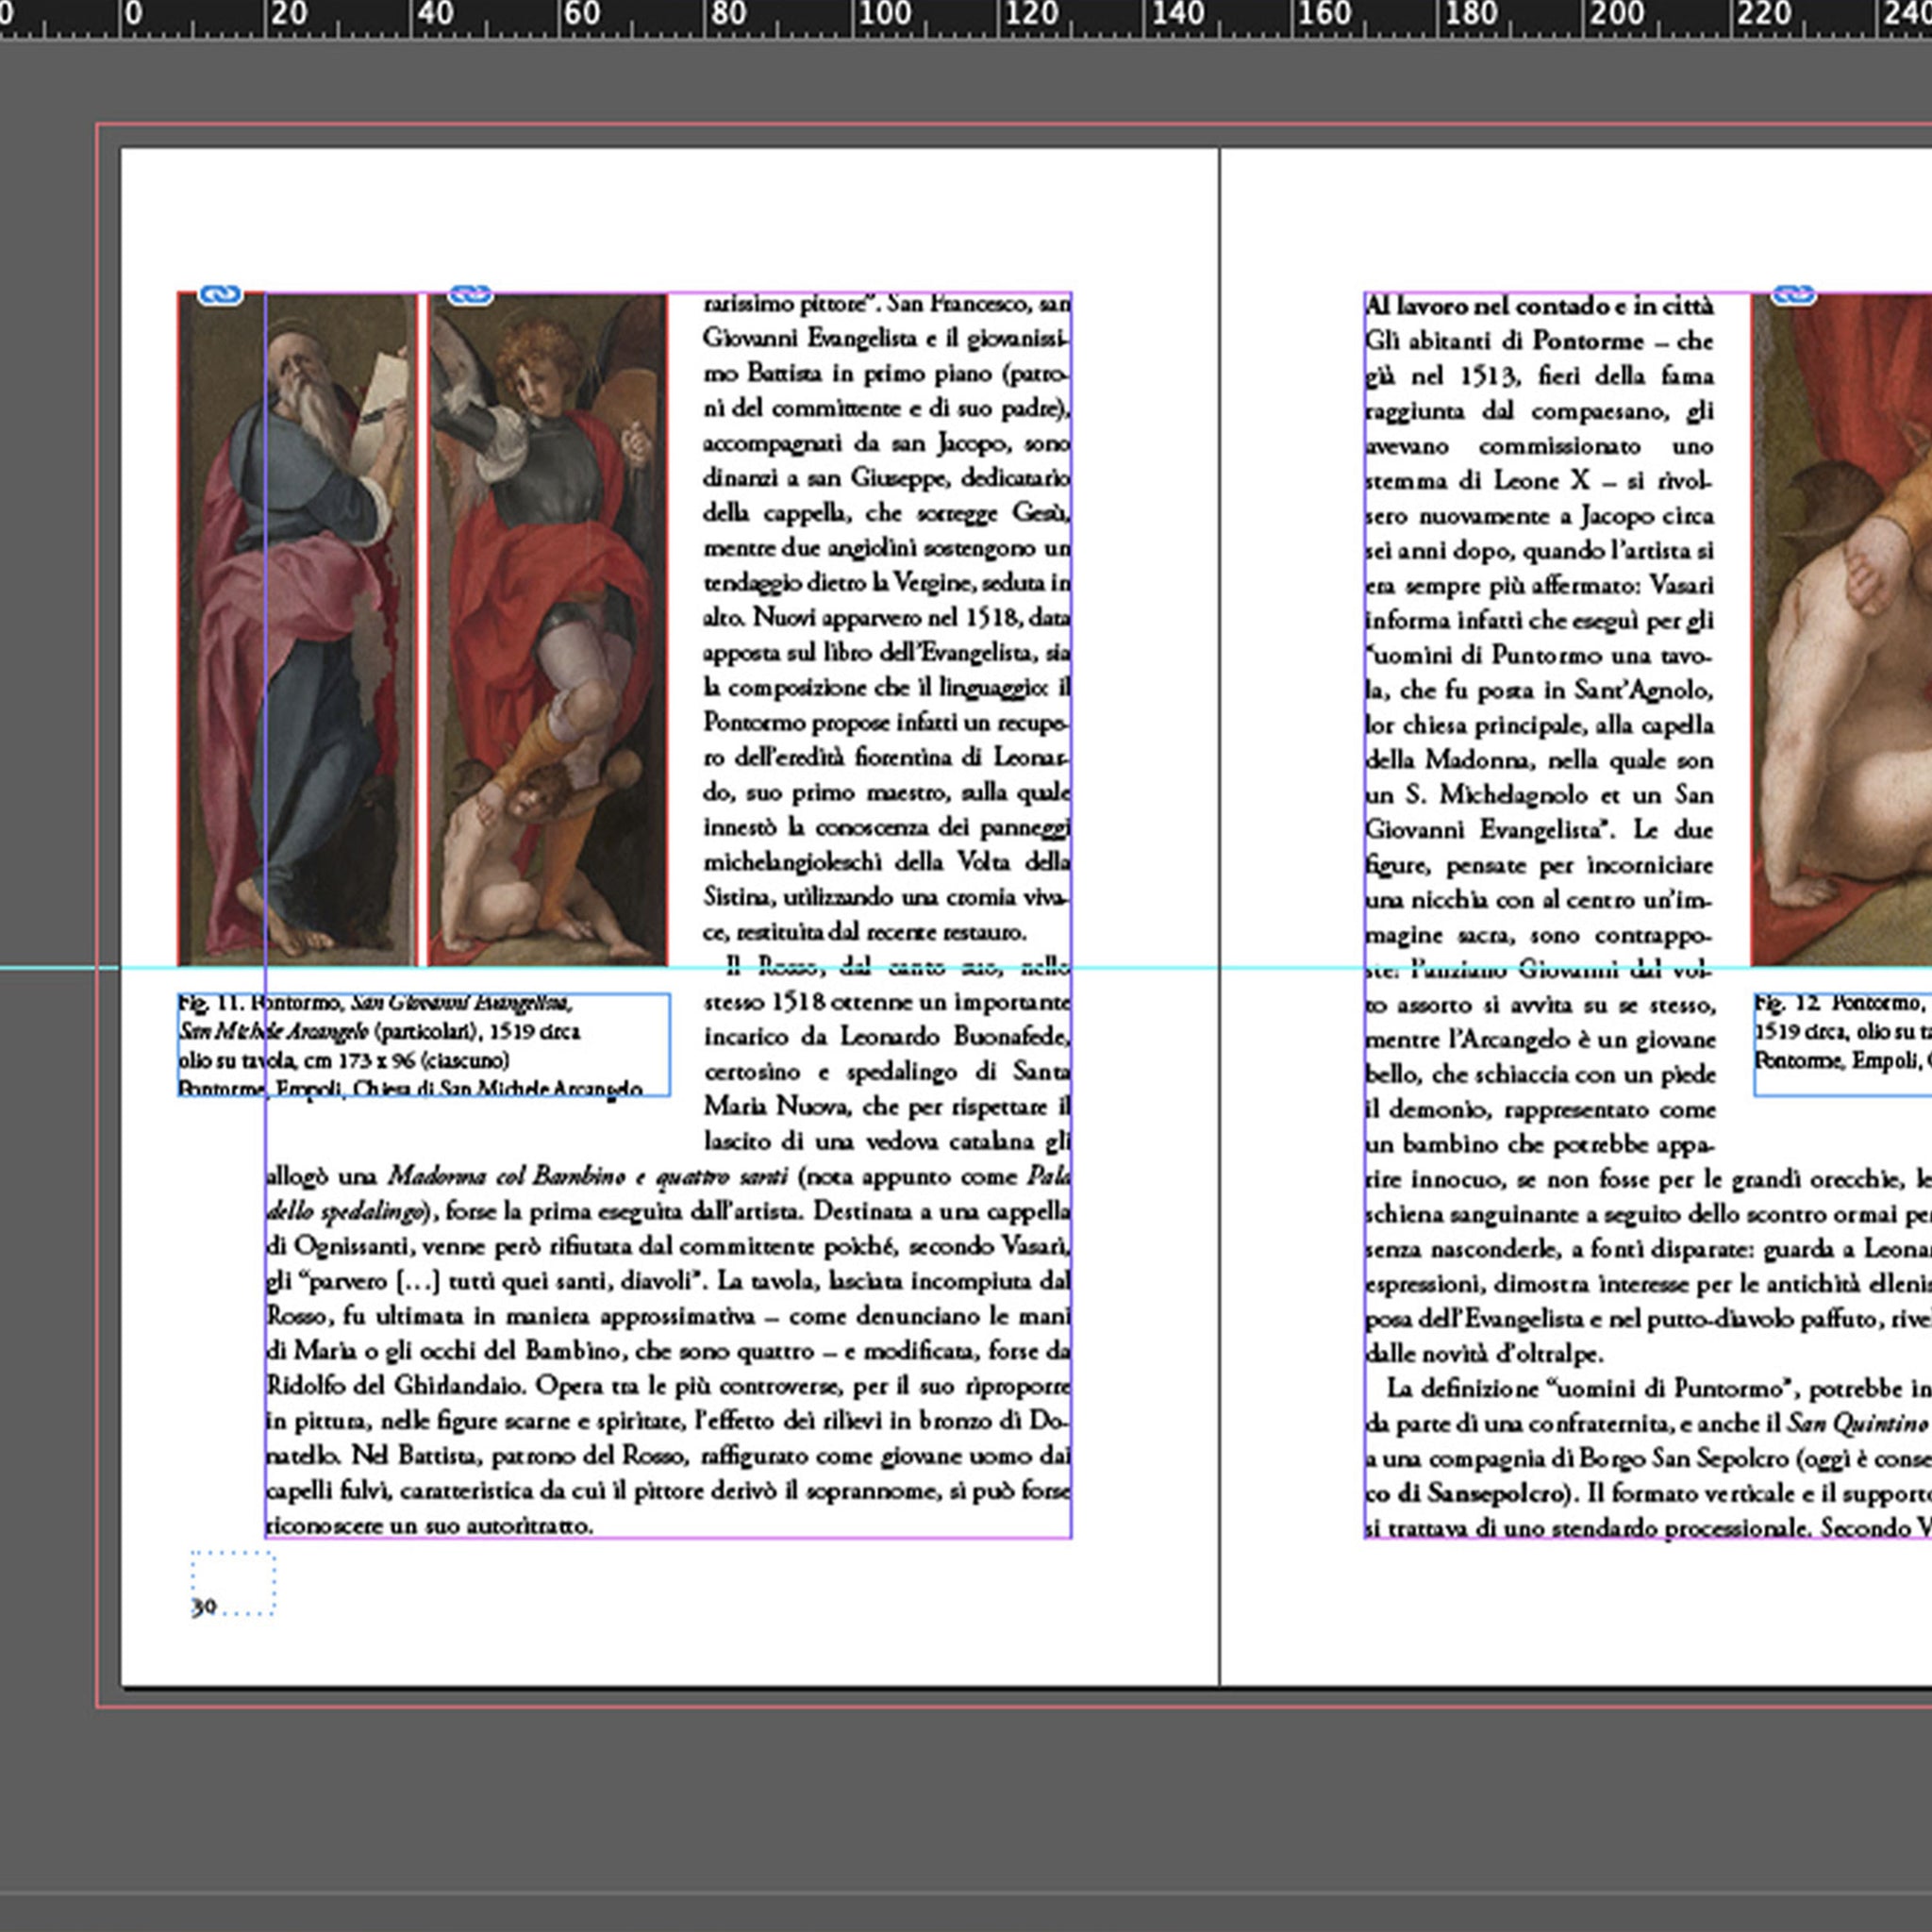Select the San Michele Arcangelo painting with the armored angel

(x=548, y=629)
